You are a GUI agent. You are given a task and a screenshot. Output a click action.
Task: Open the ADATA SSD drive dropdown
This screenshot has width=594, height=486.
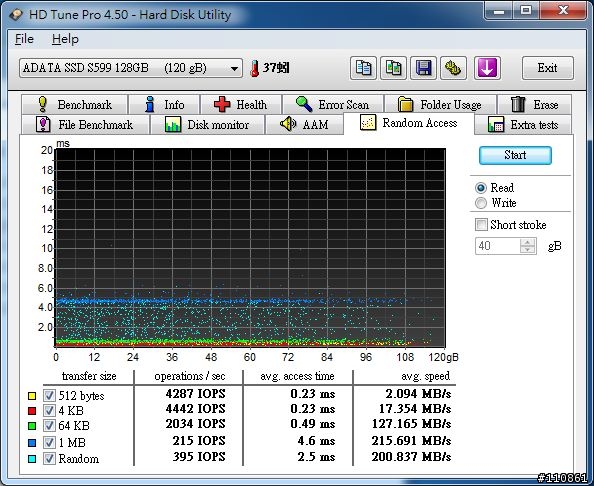(x=131, y=68)
